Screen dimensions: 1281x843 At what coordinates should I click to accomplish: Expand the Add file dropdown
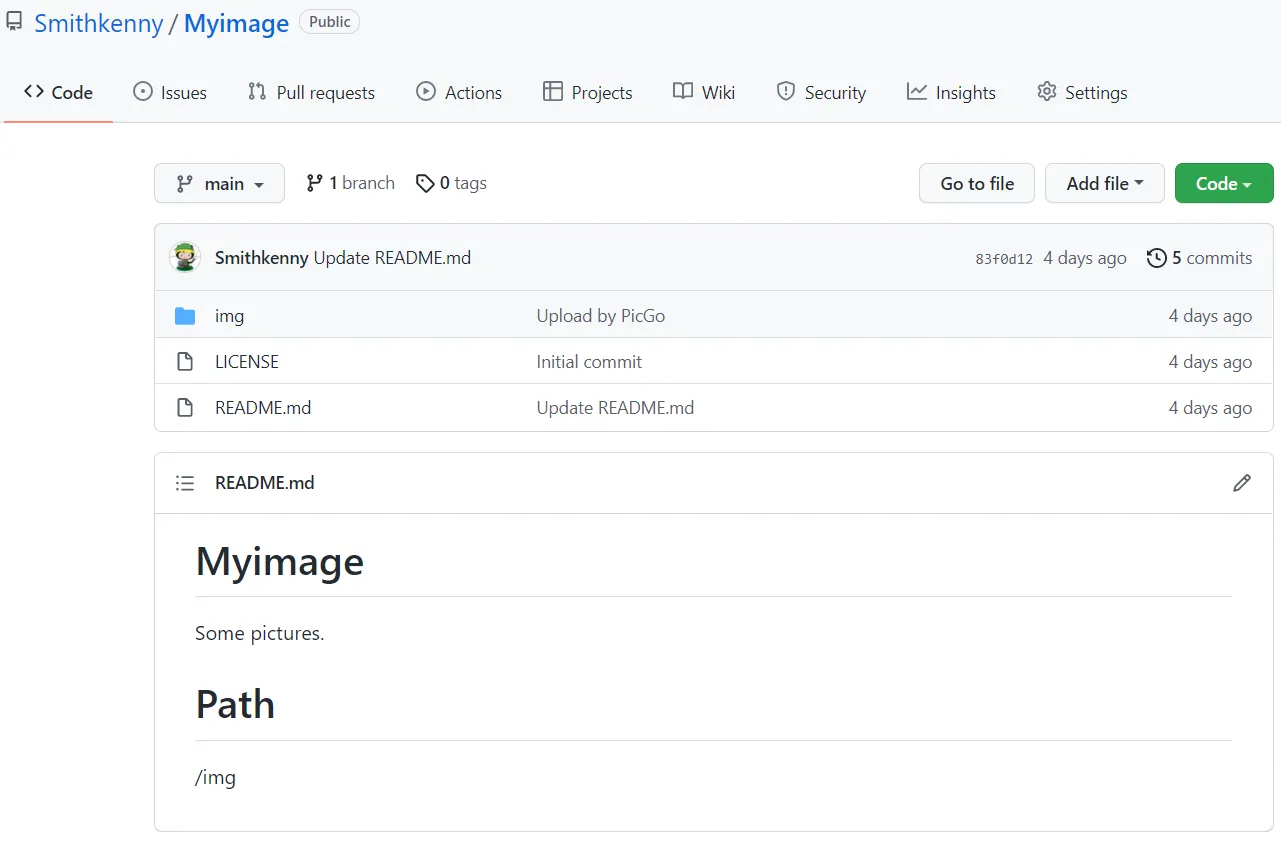(1105, 183)
